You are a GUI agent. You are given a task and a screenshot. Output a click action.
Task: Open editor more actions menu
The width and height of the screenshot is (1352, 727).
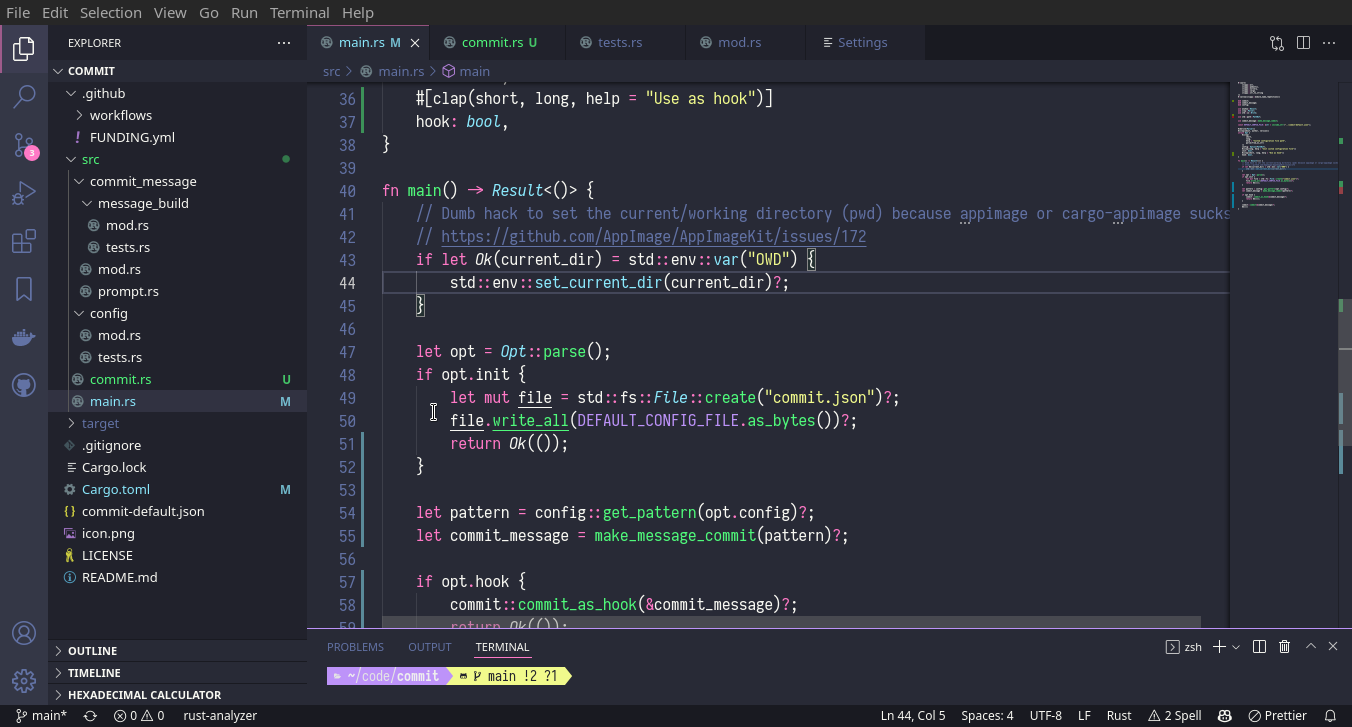[1329, 43]
